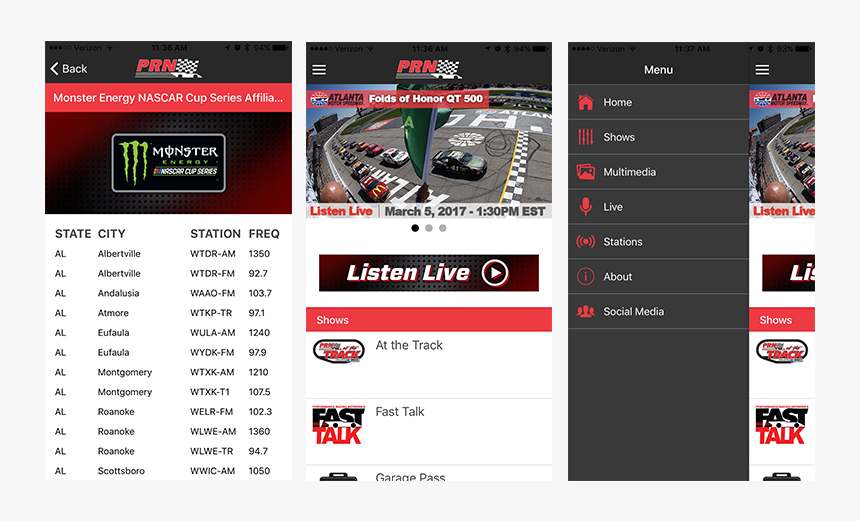Select Monster Energy NASCAR Cup Series Affiliates header
The height and width of the screenshot is (521, 860).
tap(168, 98)
